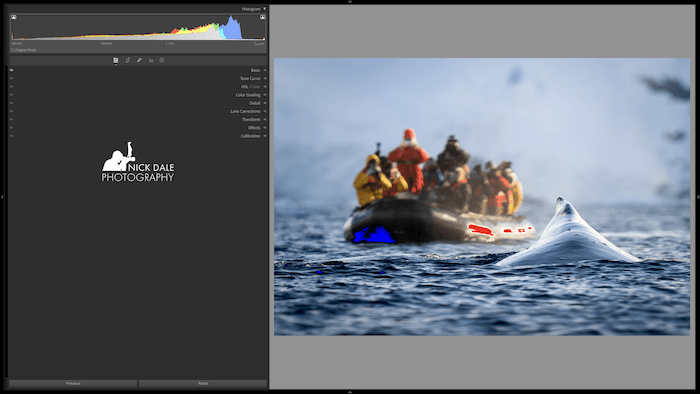Select the Edit tool icon
700x394 pixels.
tap(116, 60)
